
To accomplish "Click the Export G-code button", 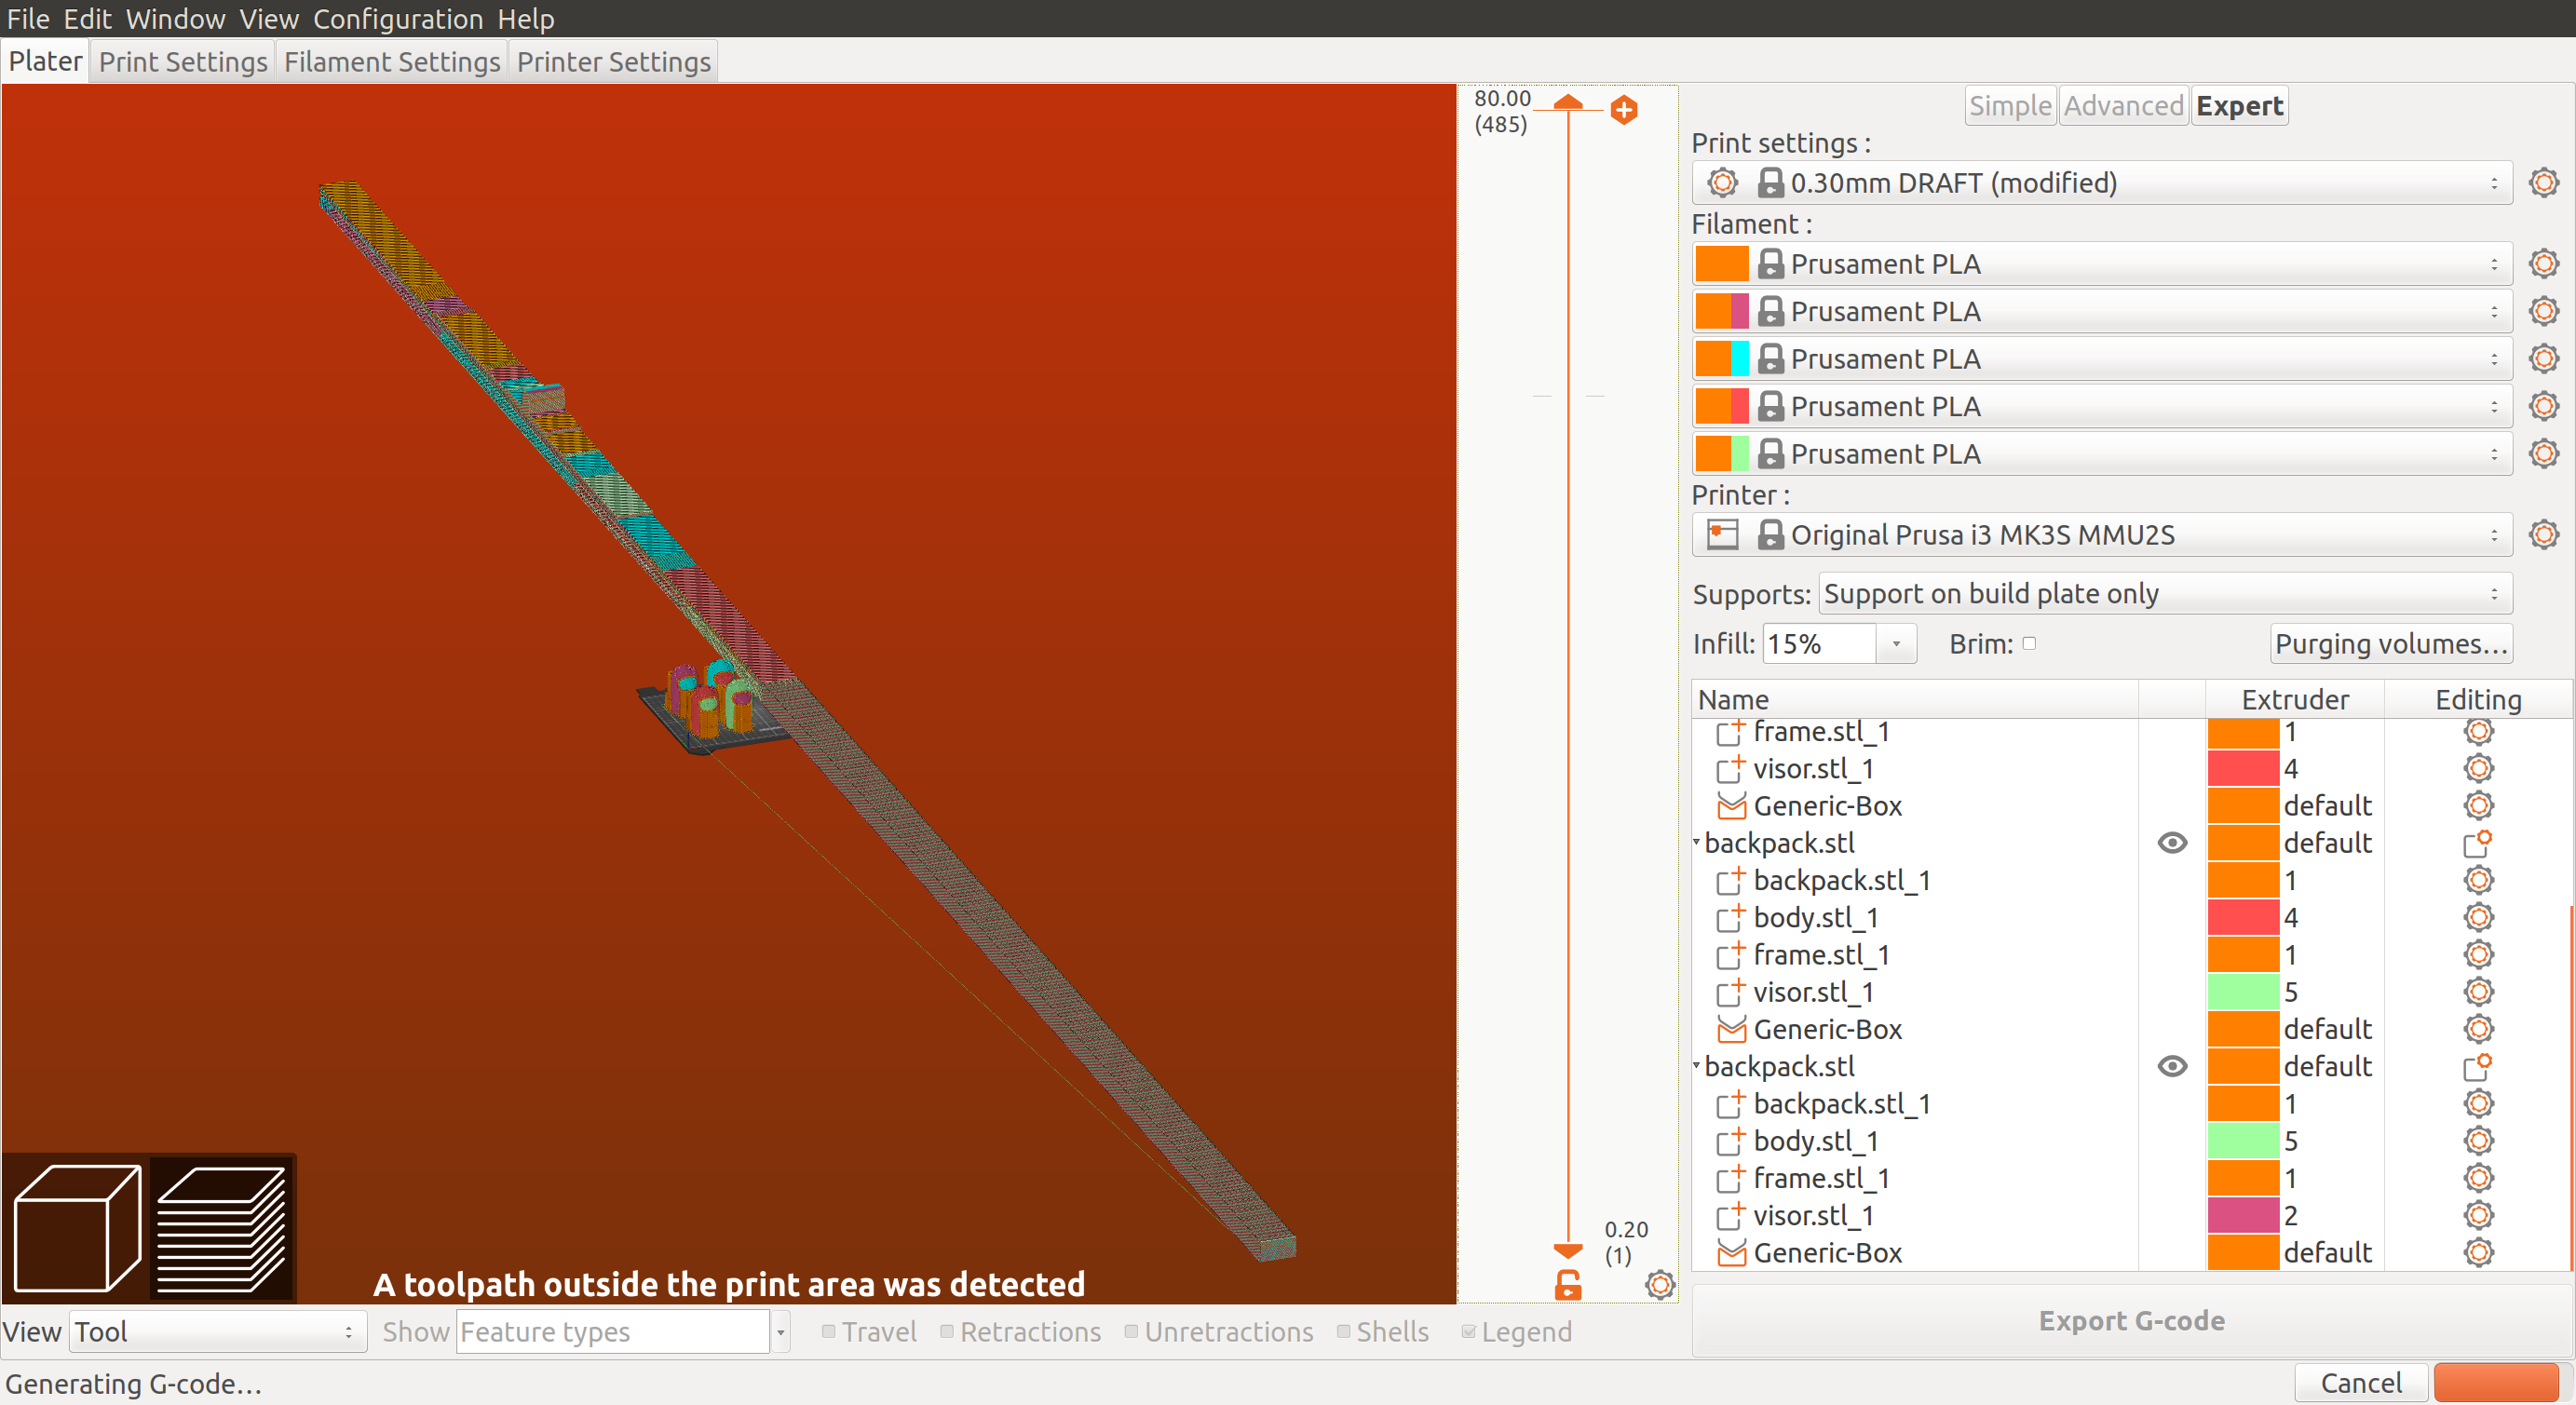I will point(2132,1320).
